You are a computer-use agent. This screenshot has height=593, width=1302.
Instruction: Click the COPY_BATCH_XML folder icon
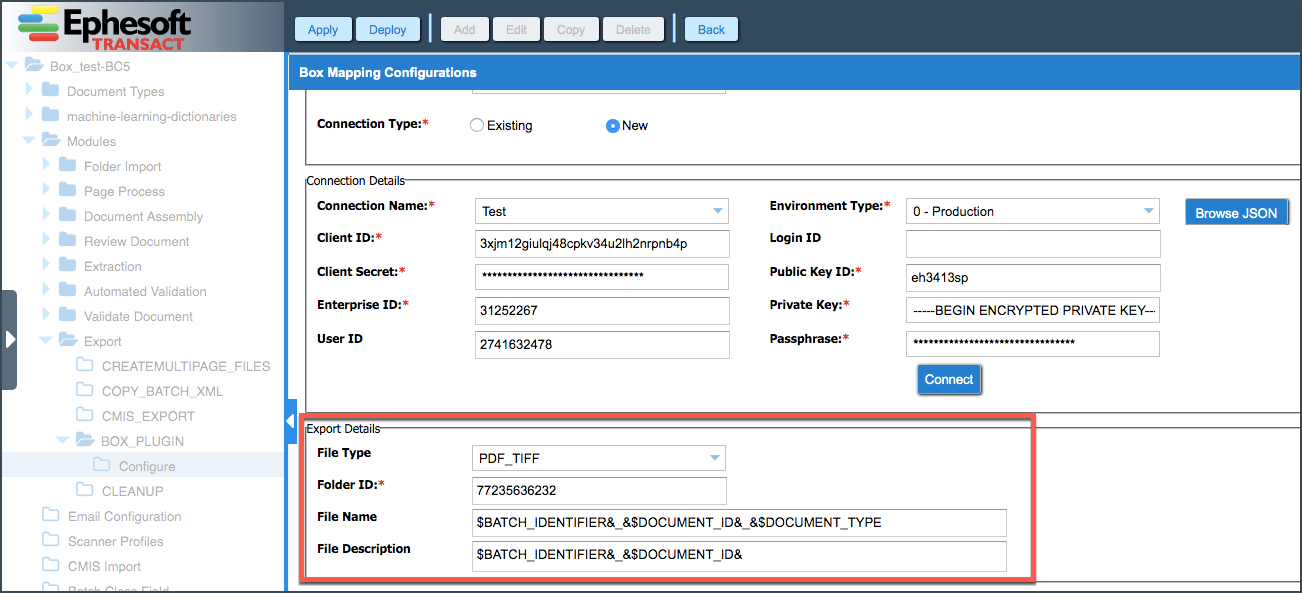[x=86, y=390]
